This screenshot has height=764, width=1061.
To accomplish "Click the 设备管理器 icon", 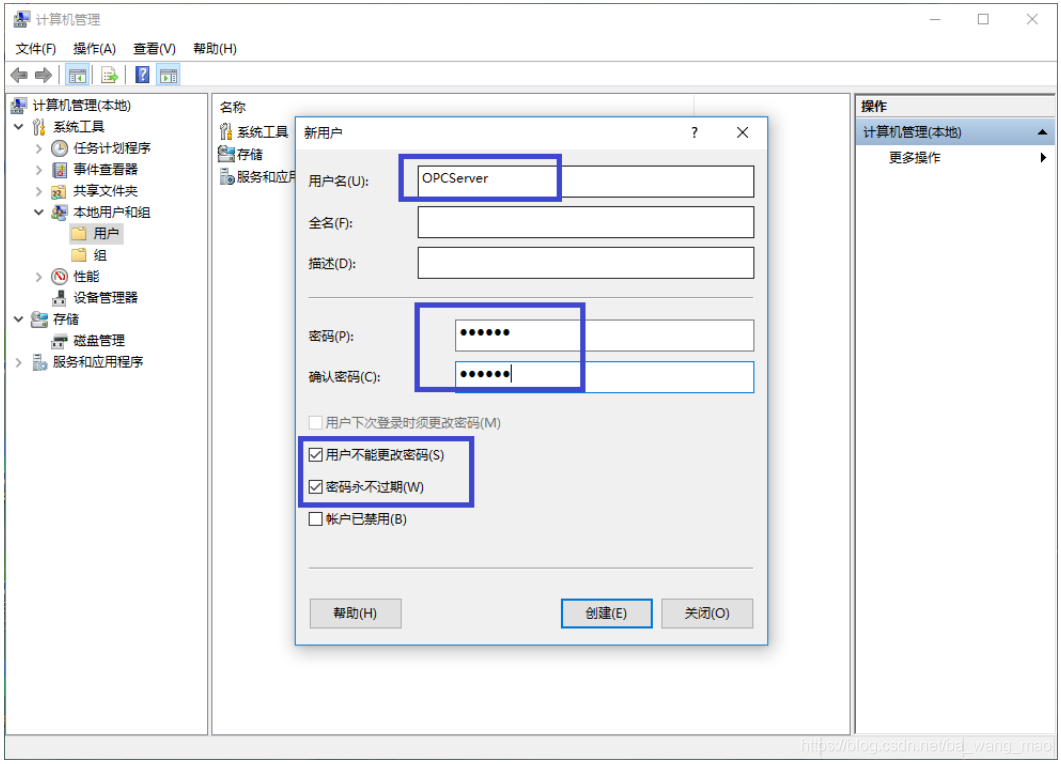I will click(60, 298).
